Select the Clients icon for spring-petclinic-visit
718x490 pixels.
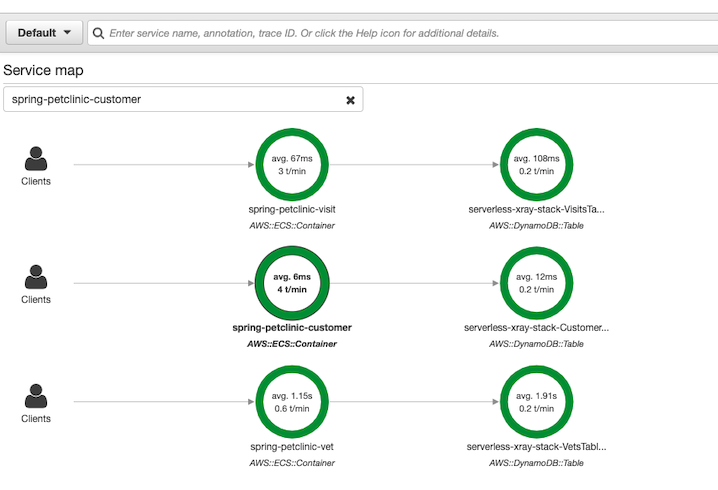[36, 158]
